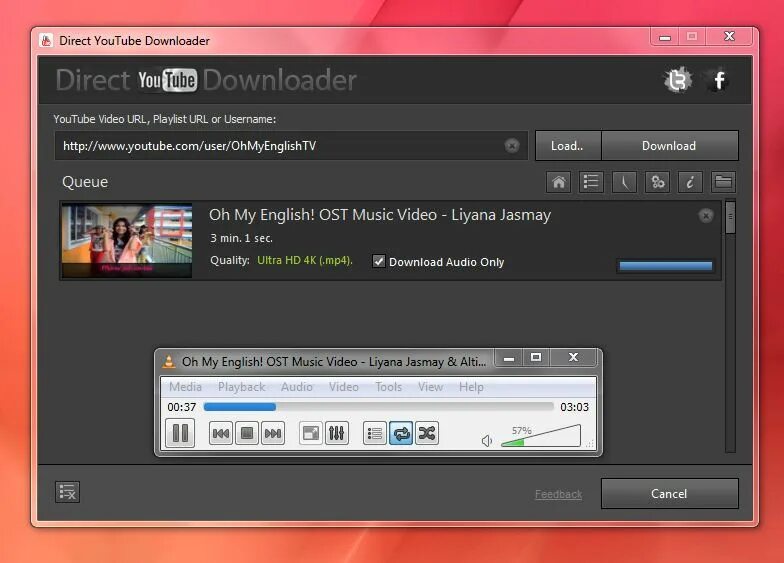Toggle the loop repeat button in VLC

tap(400, 433)
